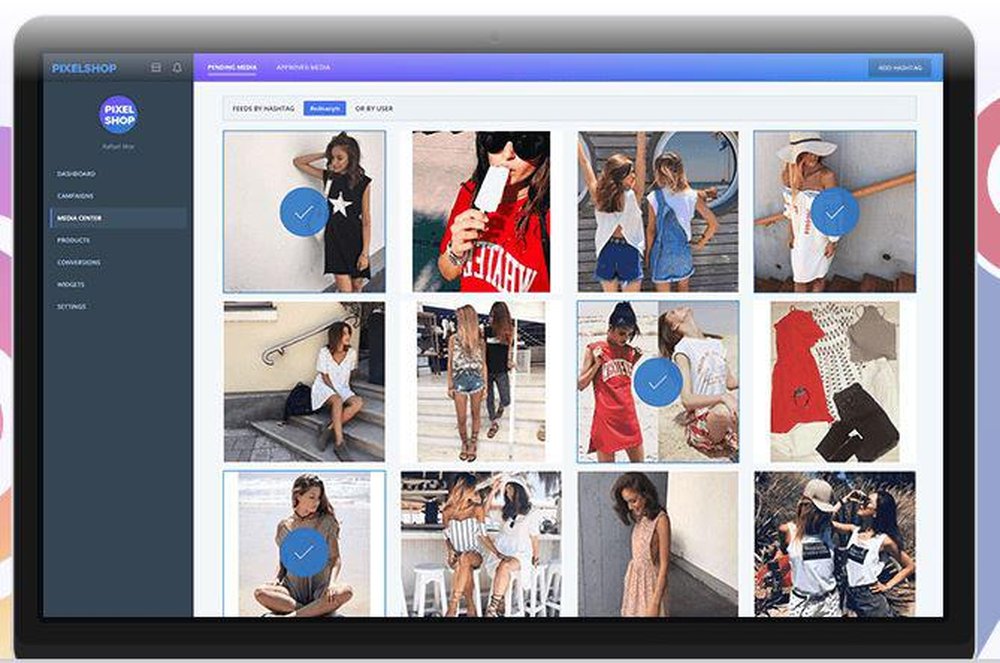The height and width of the screenshot is (663, 1000).
Task: Click the notification bell icon
Action: tap(176, 67)
